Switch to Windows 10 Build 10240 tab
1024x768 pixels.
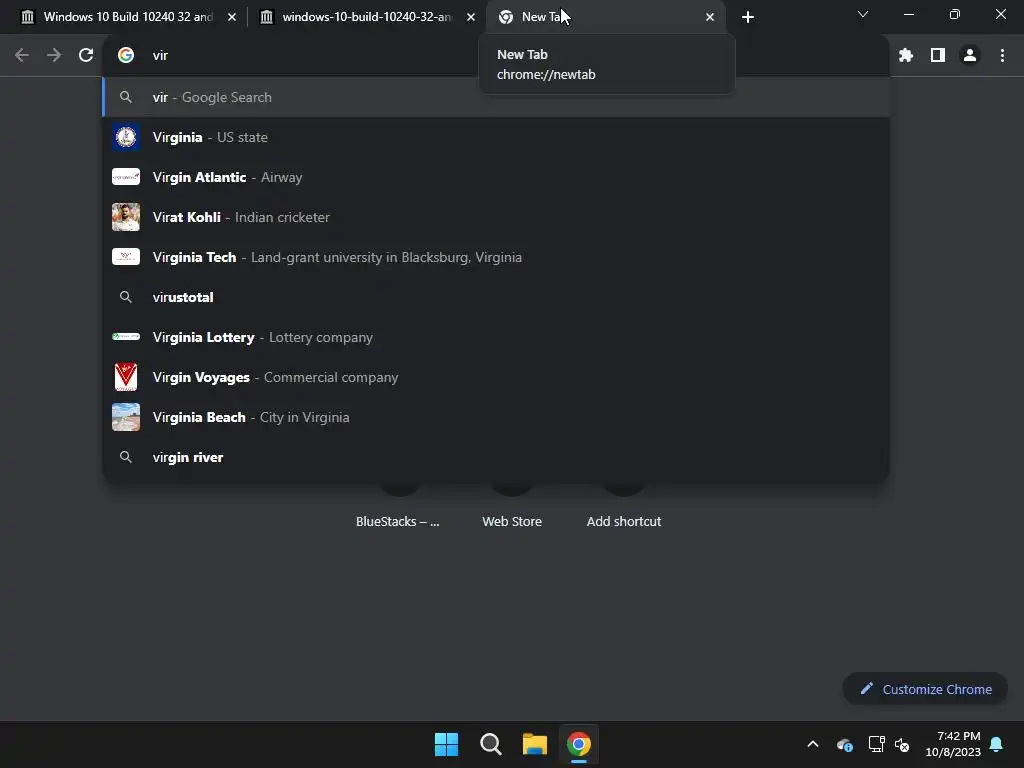tap(126, 17)
